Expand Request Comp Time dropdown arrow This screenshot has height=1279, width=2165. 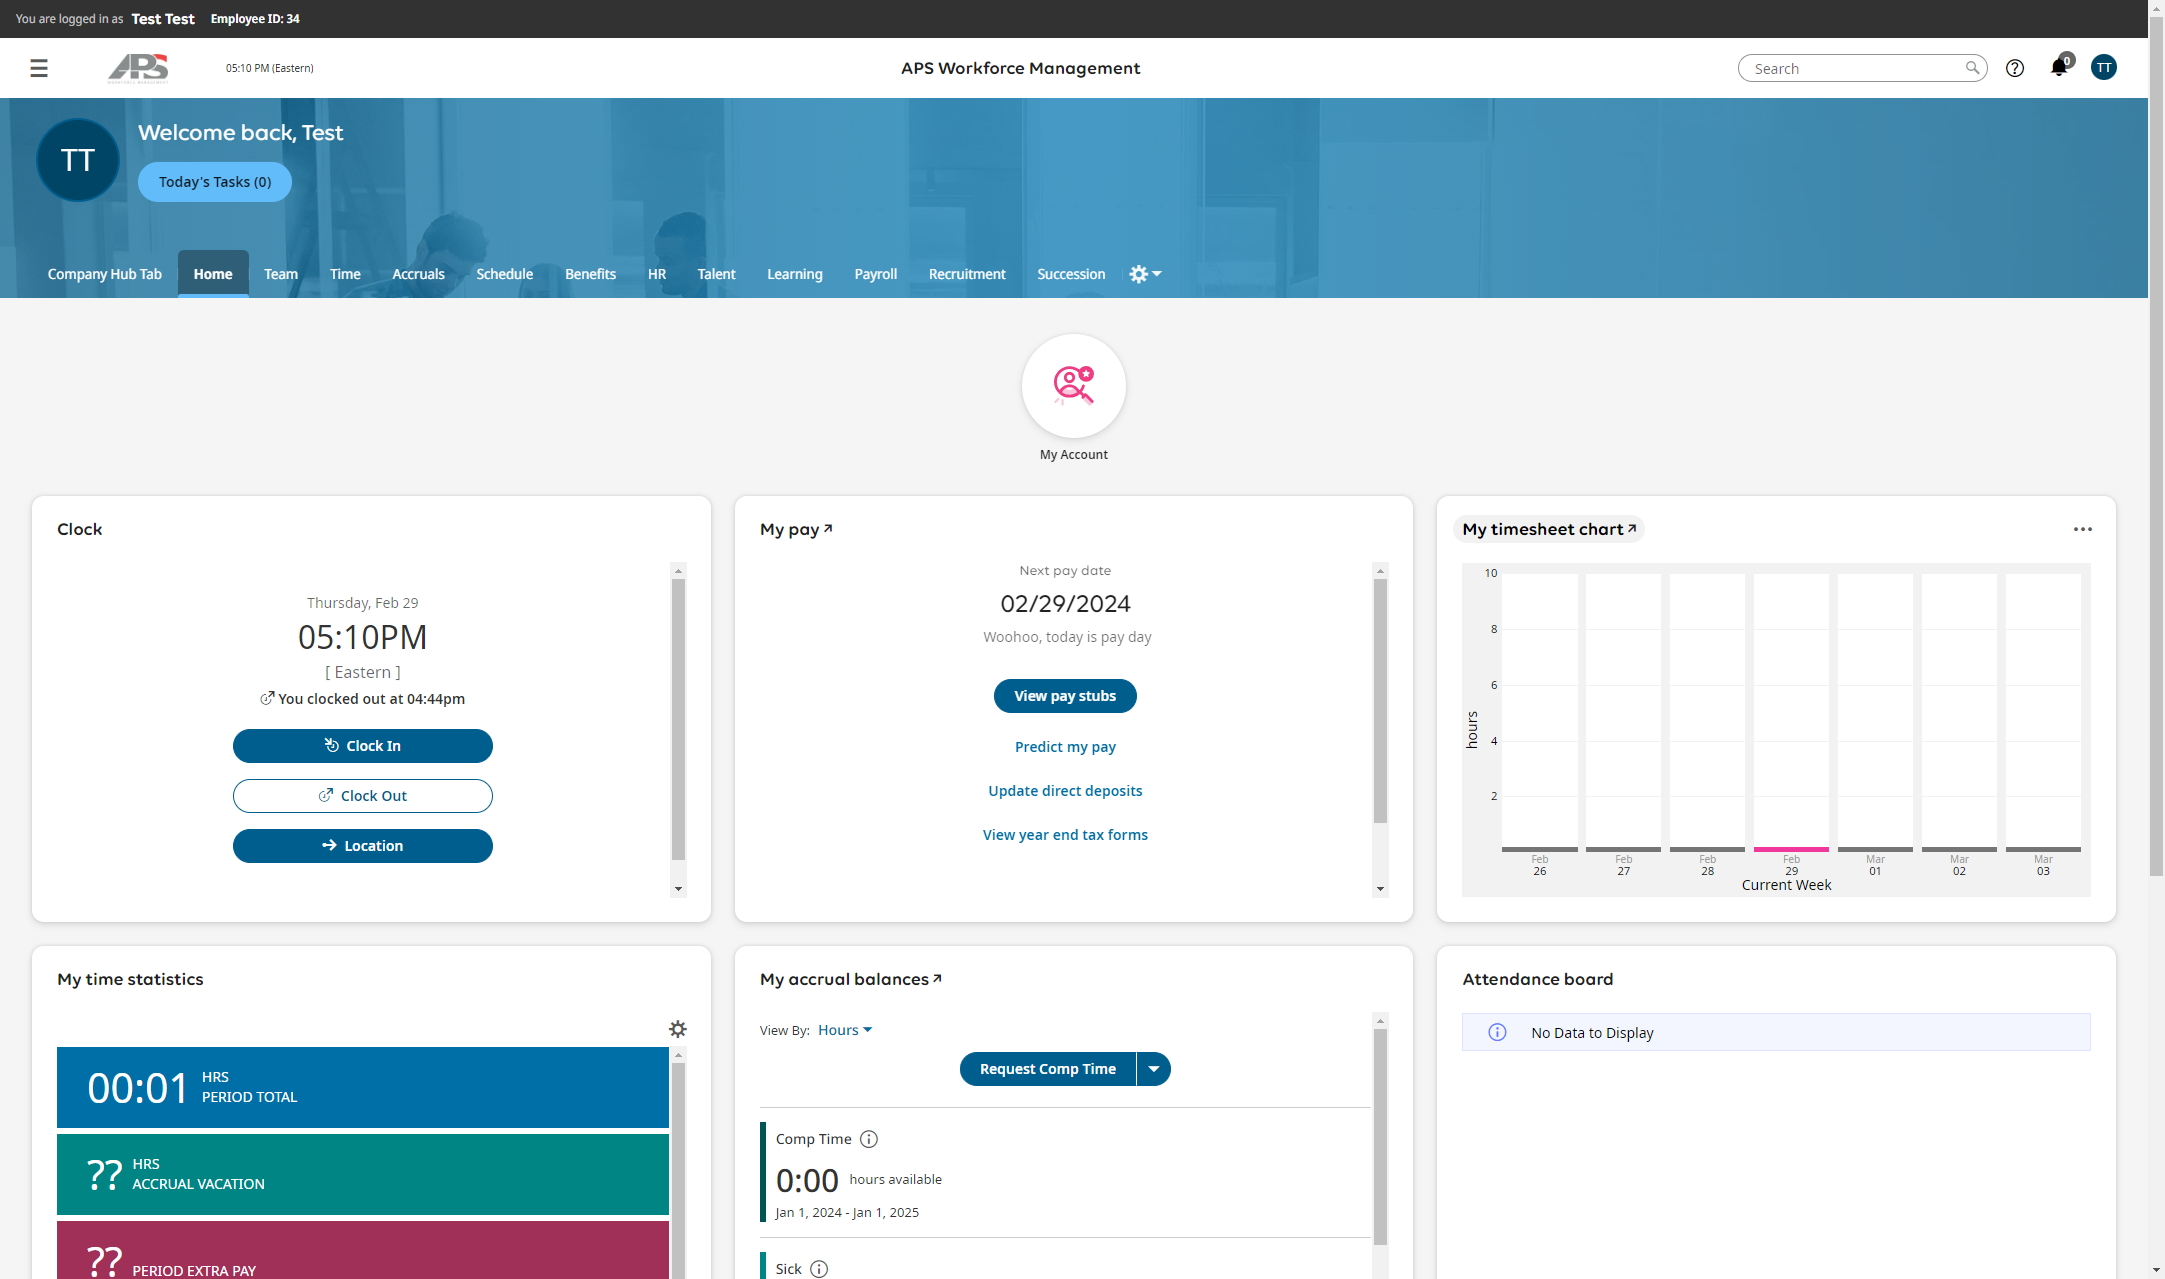tap(1154, 1069)
